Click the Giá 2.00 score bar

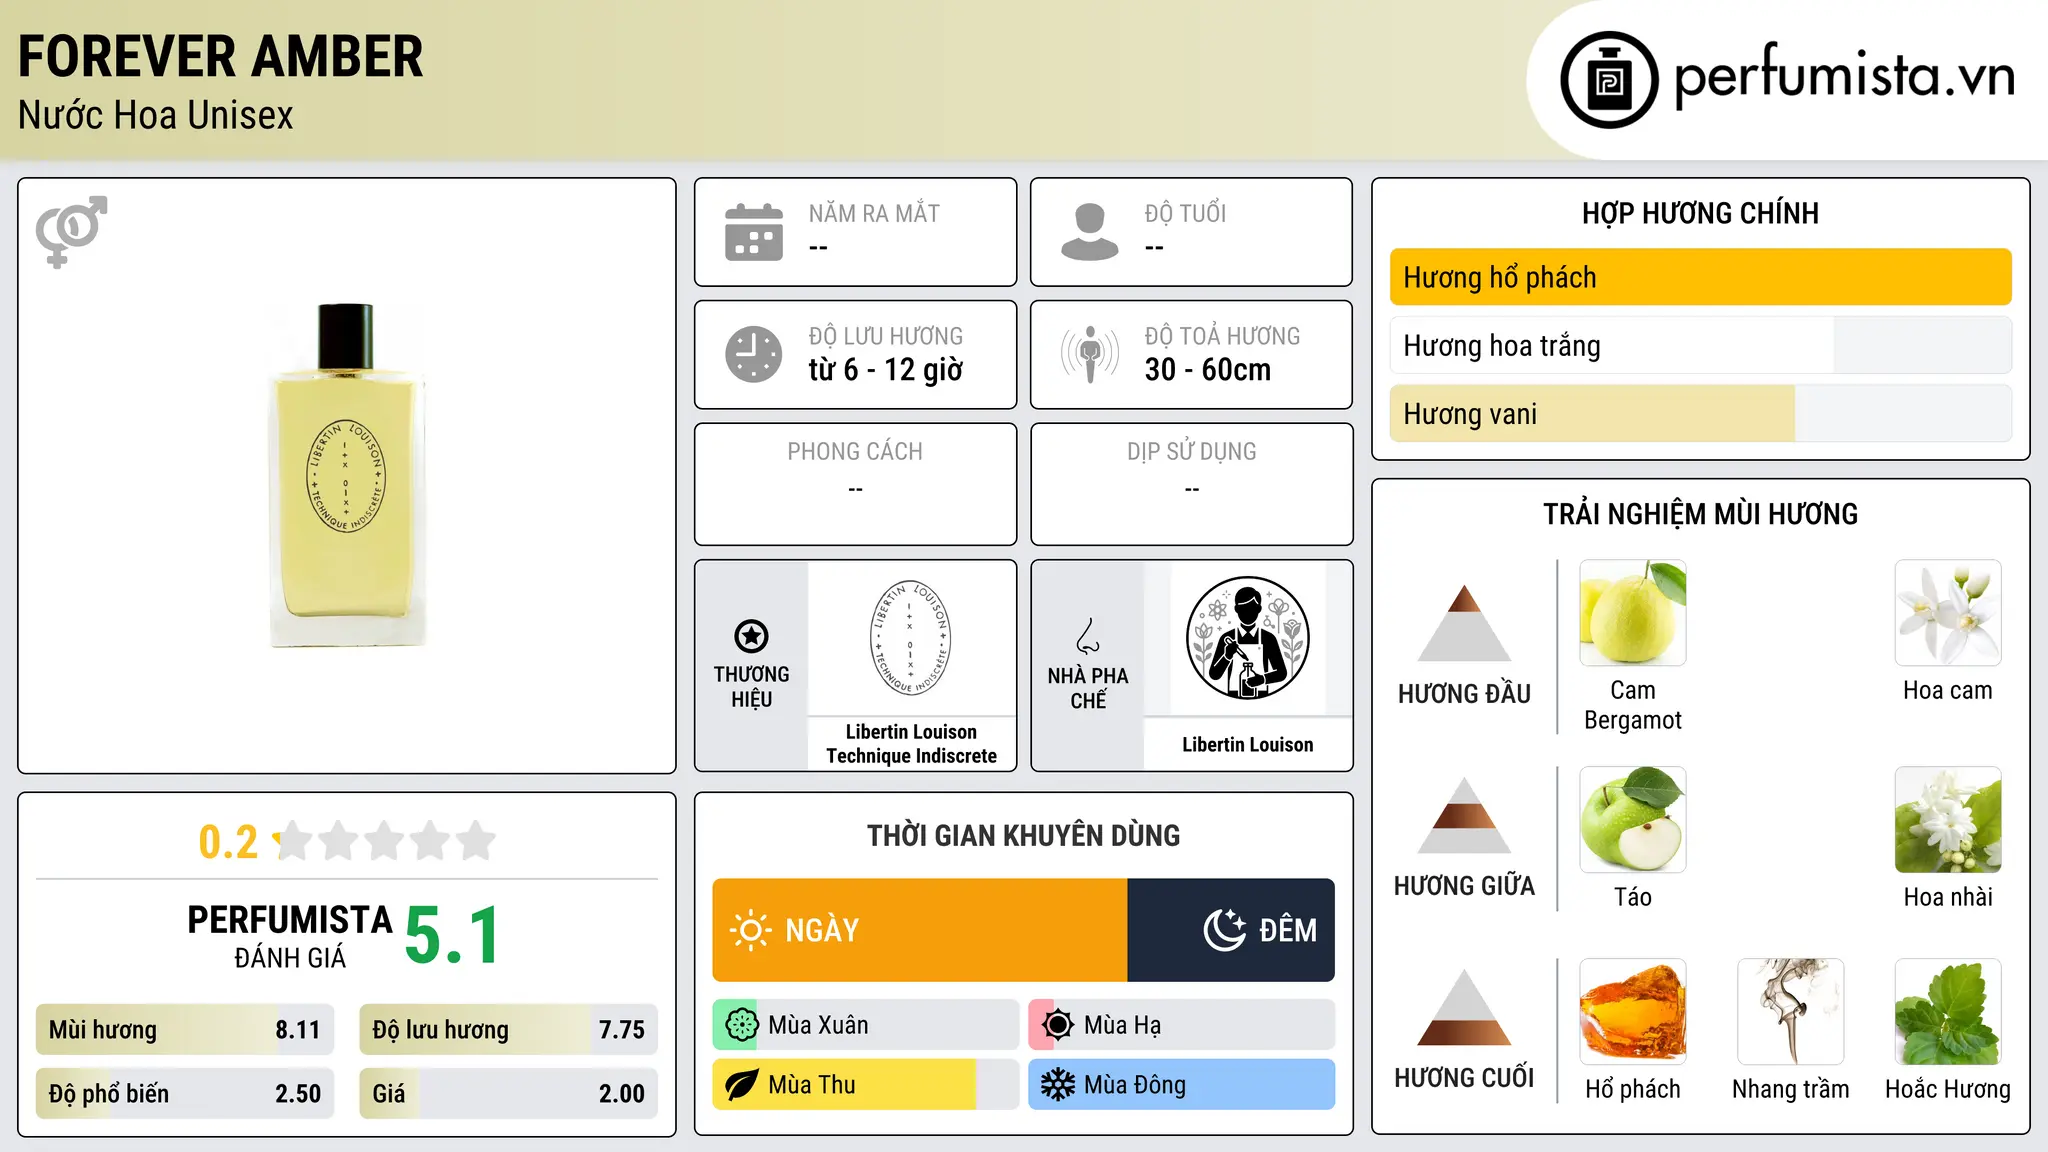(x=508, y=1094)
